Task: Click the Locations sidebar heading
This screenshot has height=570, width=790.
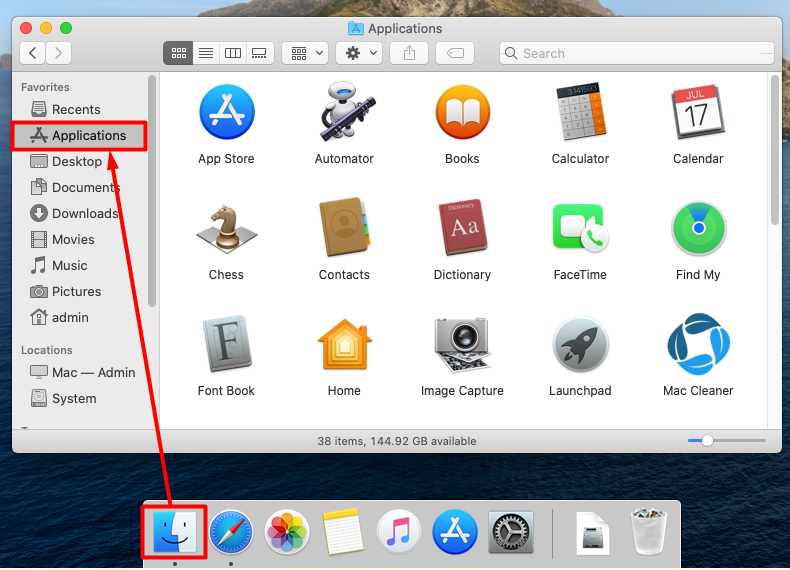Action: click(47, 350)
